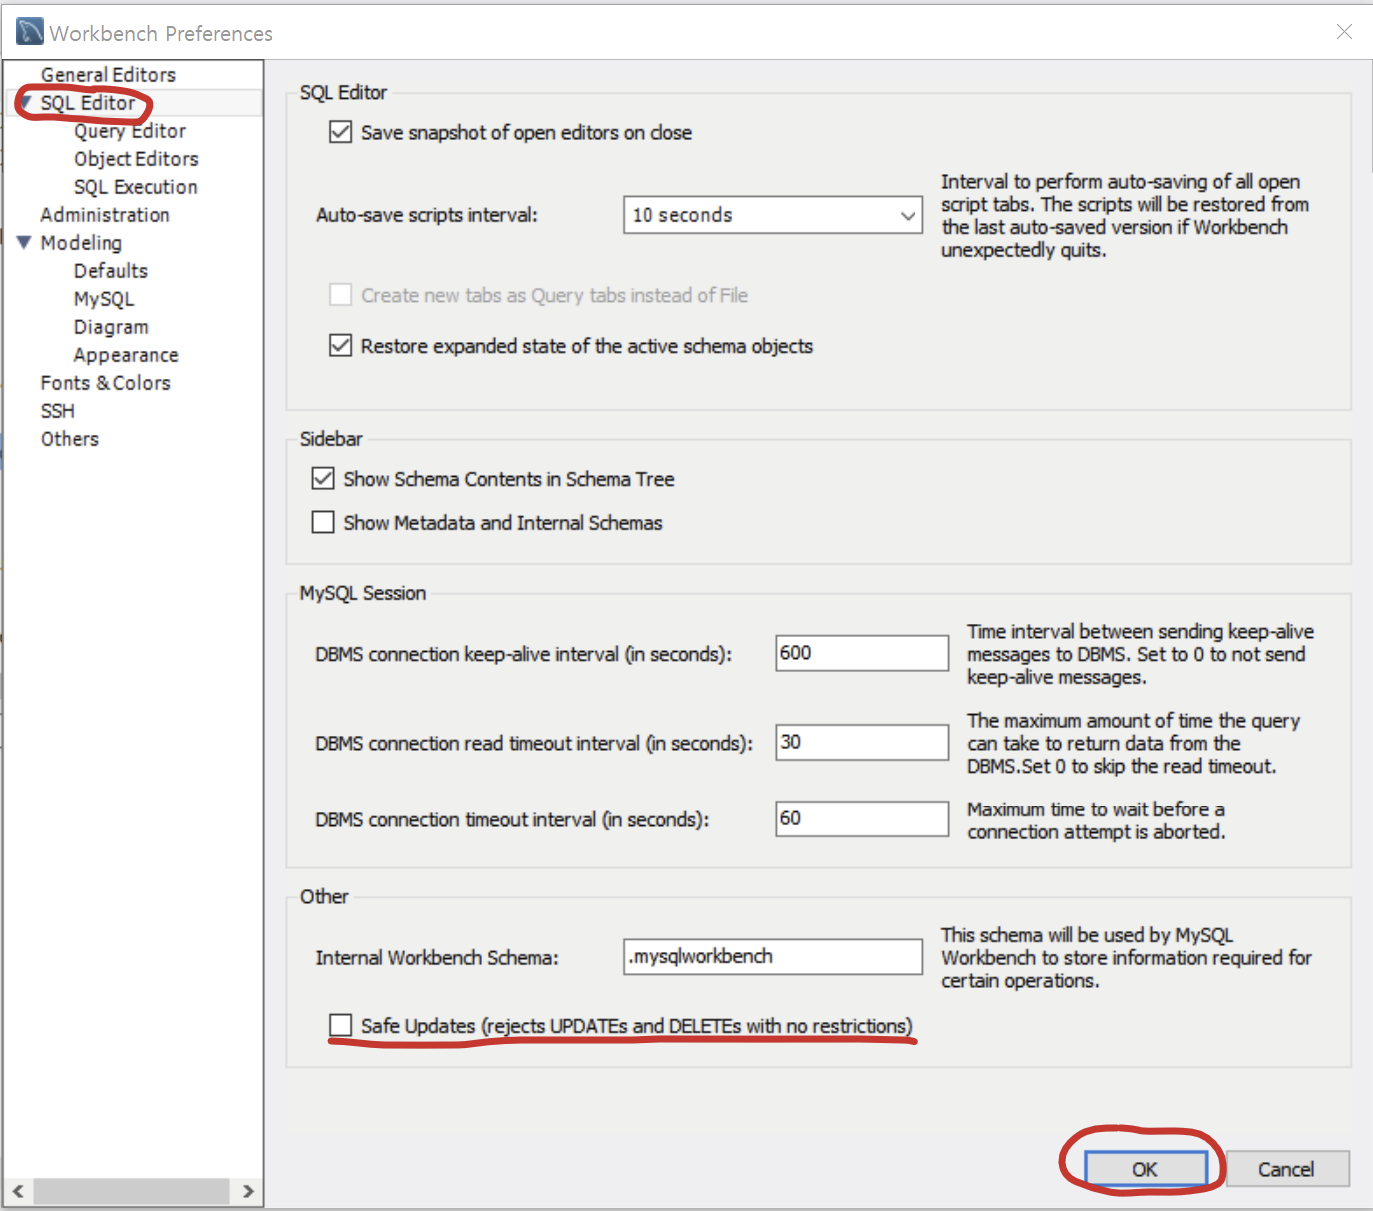The width and height of the screenshot is (1373, 1211).
Task: Select Administration in the sidebar
Action: (105, 215)
